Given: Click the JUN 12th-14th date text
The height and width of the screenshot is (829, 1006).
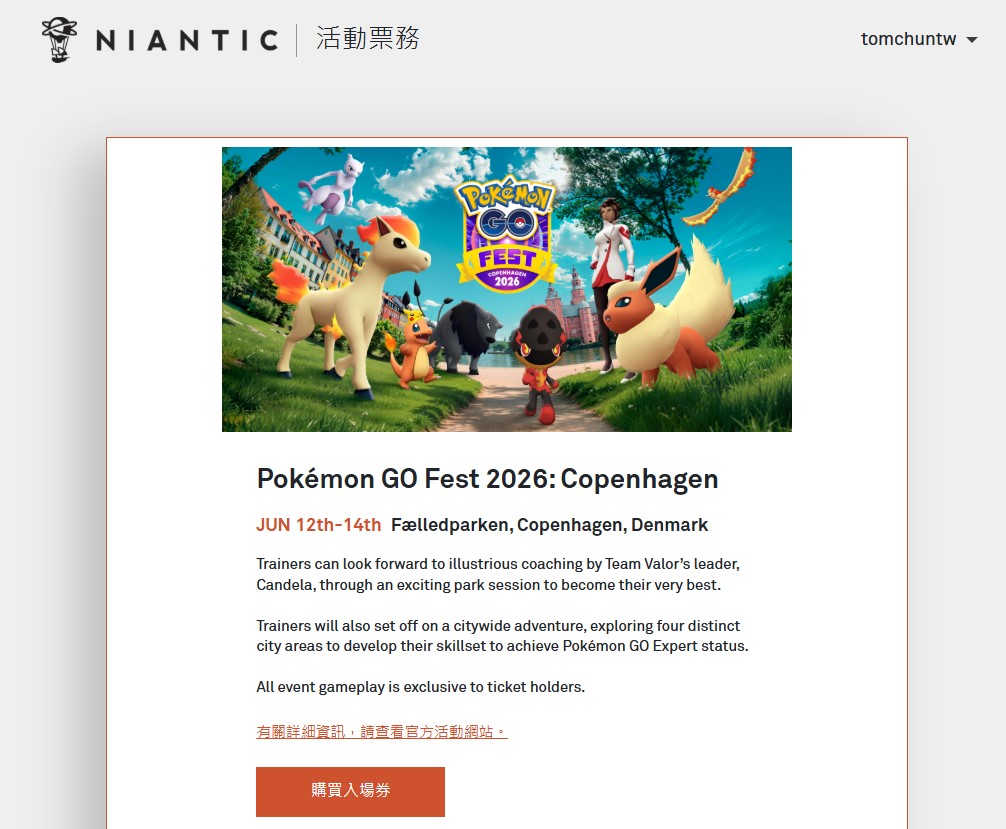Looking at the screenshot, I should (x=319, y=525).
